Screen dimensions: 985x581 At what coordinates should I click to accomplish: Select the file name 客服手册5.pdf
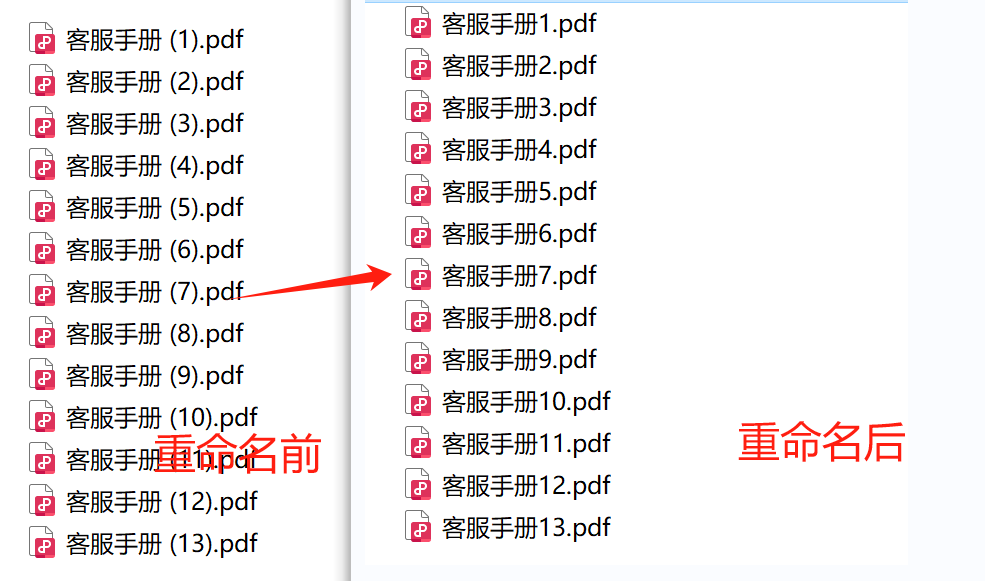520,192
